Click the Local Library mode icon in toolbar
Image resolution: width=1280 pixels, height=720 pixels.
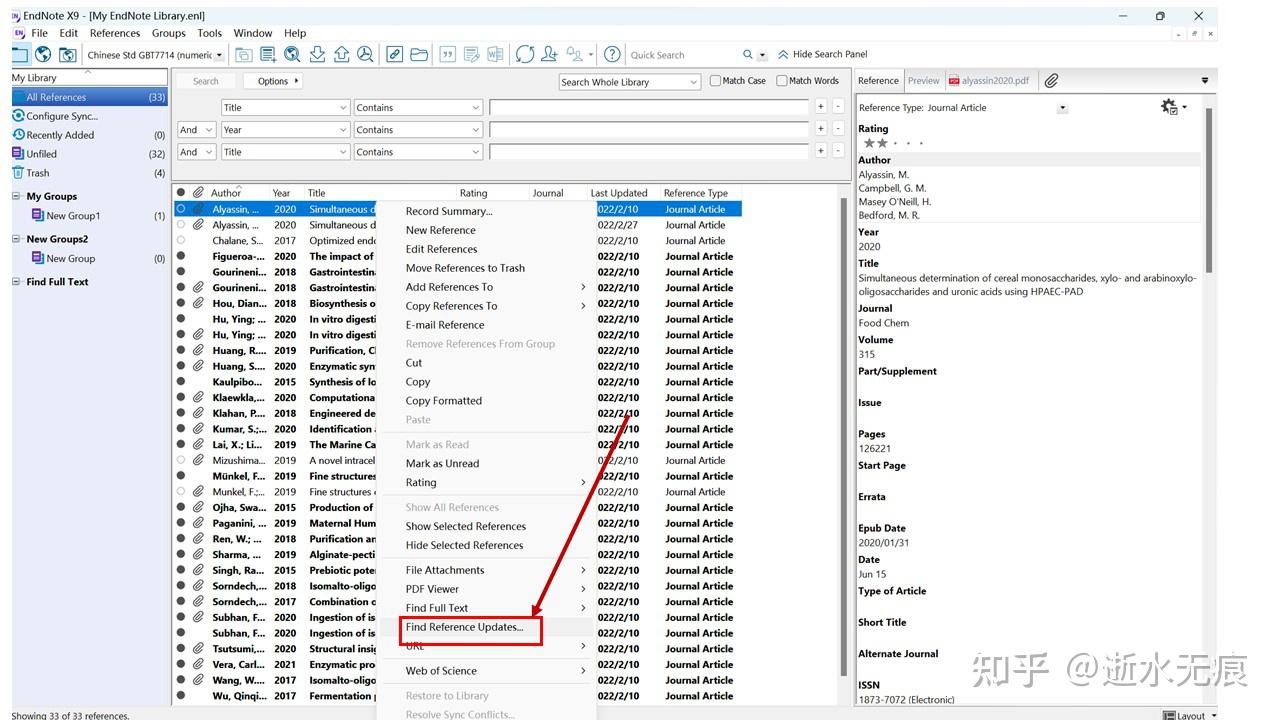[x=20, y=55]
